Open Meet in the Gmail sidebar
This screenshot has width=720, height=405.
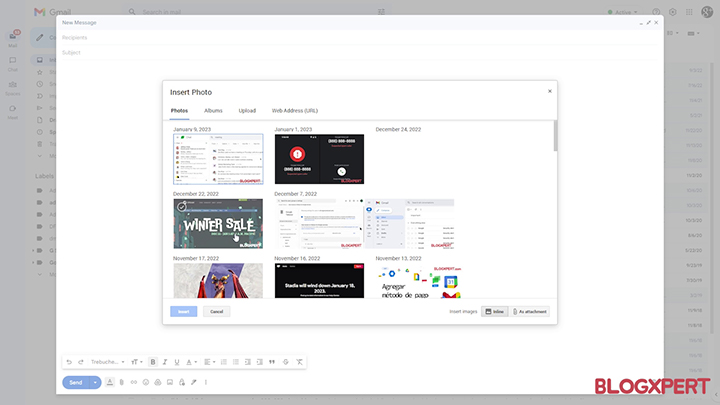pyautogui.click(x=13, y=112)
